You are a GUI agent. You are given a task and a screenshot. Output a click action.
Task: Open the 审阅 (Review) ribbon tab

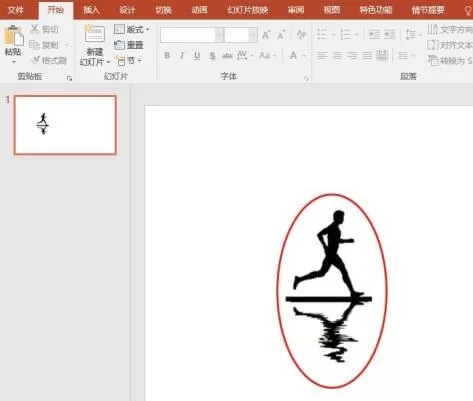(x=296, y=10)
